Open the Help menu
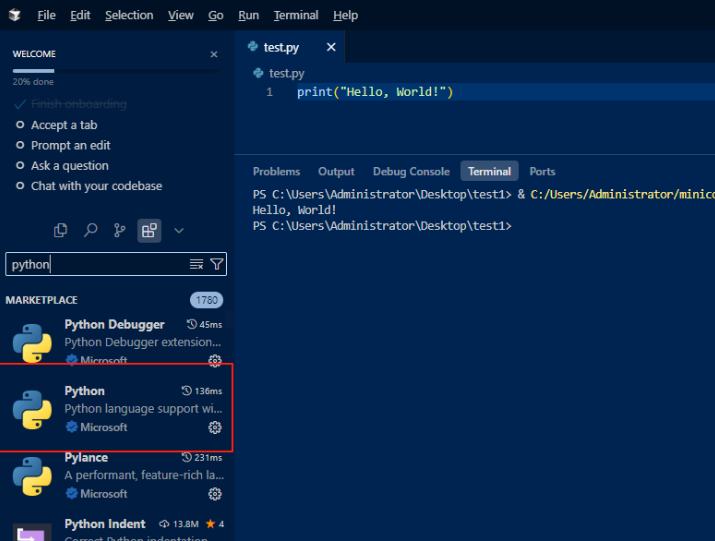This screenshot has width=715, height=541. tap(345, 15)
